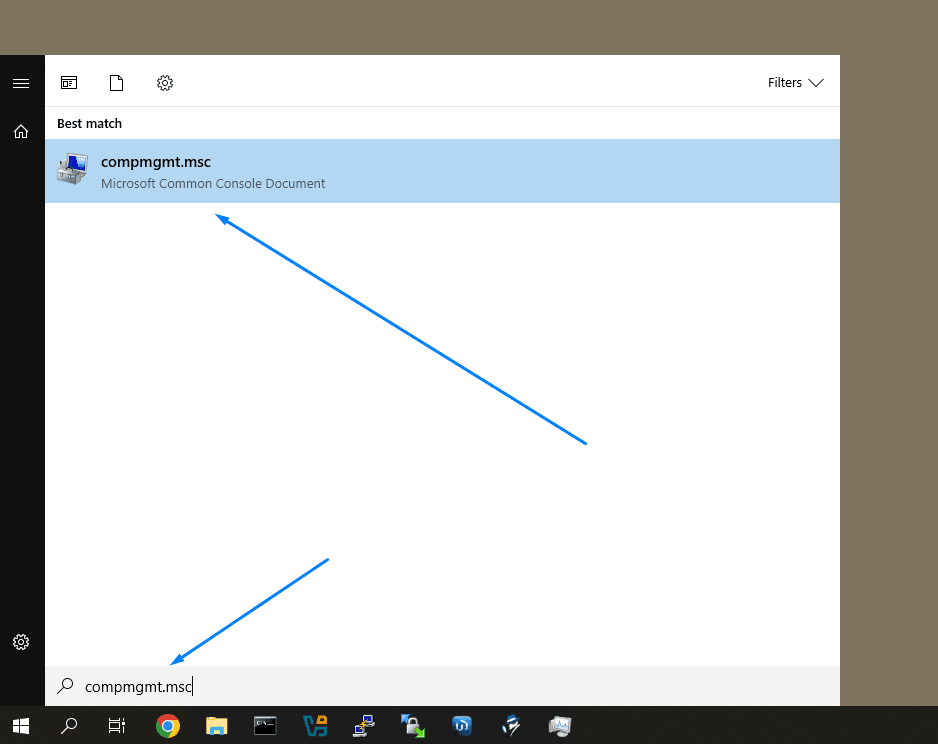938x744 pixels.
Task: Open the PuTTY taskbar icon
Action: (364, 725)
